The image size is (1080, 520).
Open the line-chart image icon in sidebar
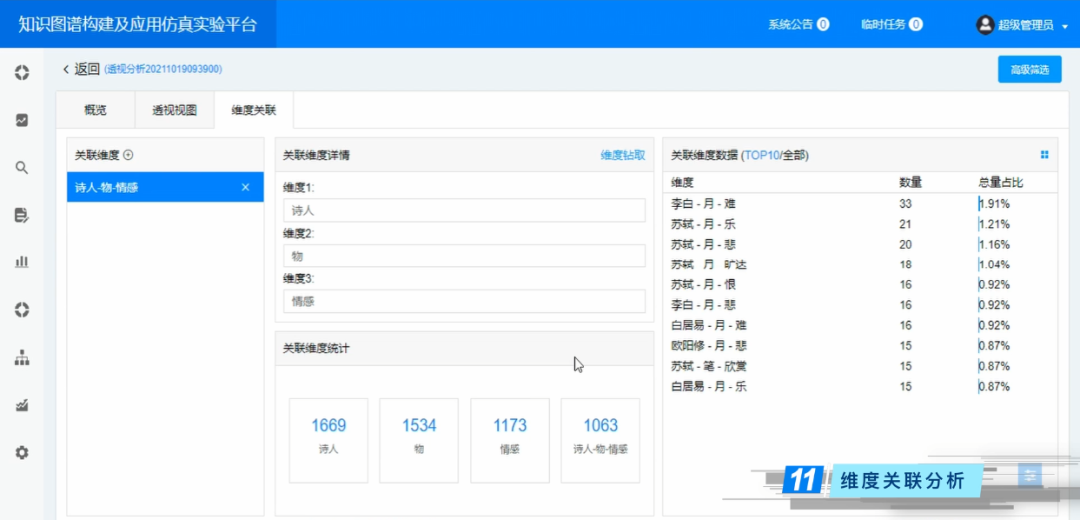click(22, 120)
